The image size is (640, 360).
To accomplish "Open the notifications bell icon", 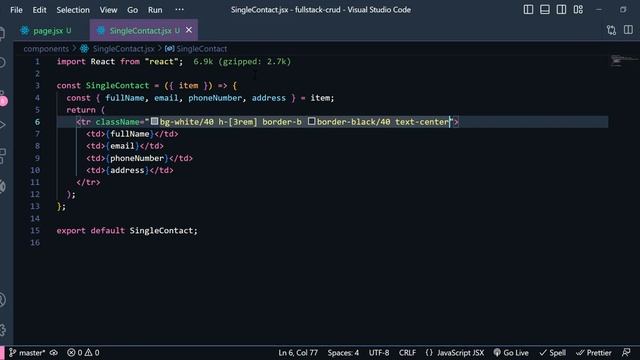I will click(626, 353).
